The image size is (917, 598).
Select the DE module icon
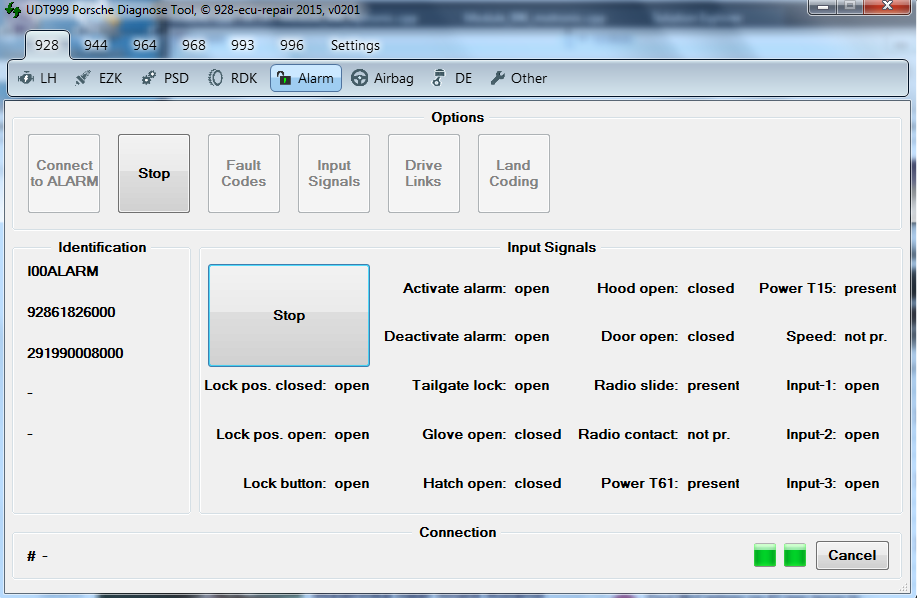tap(452, 78)
